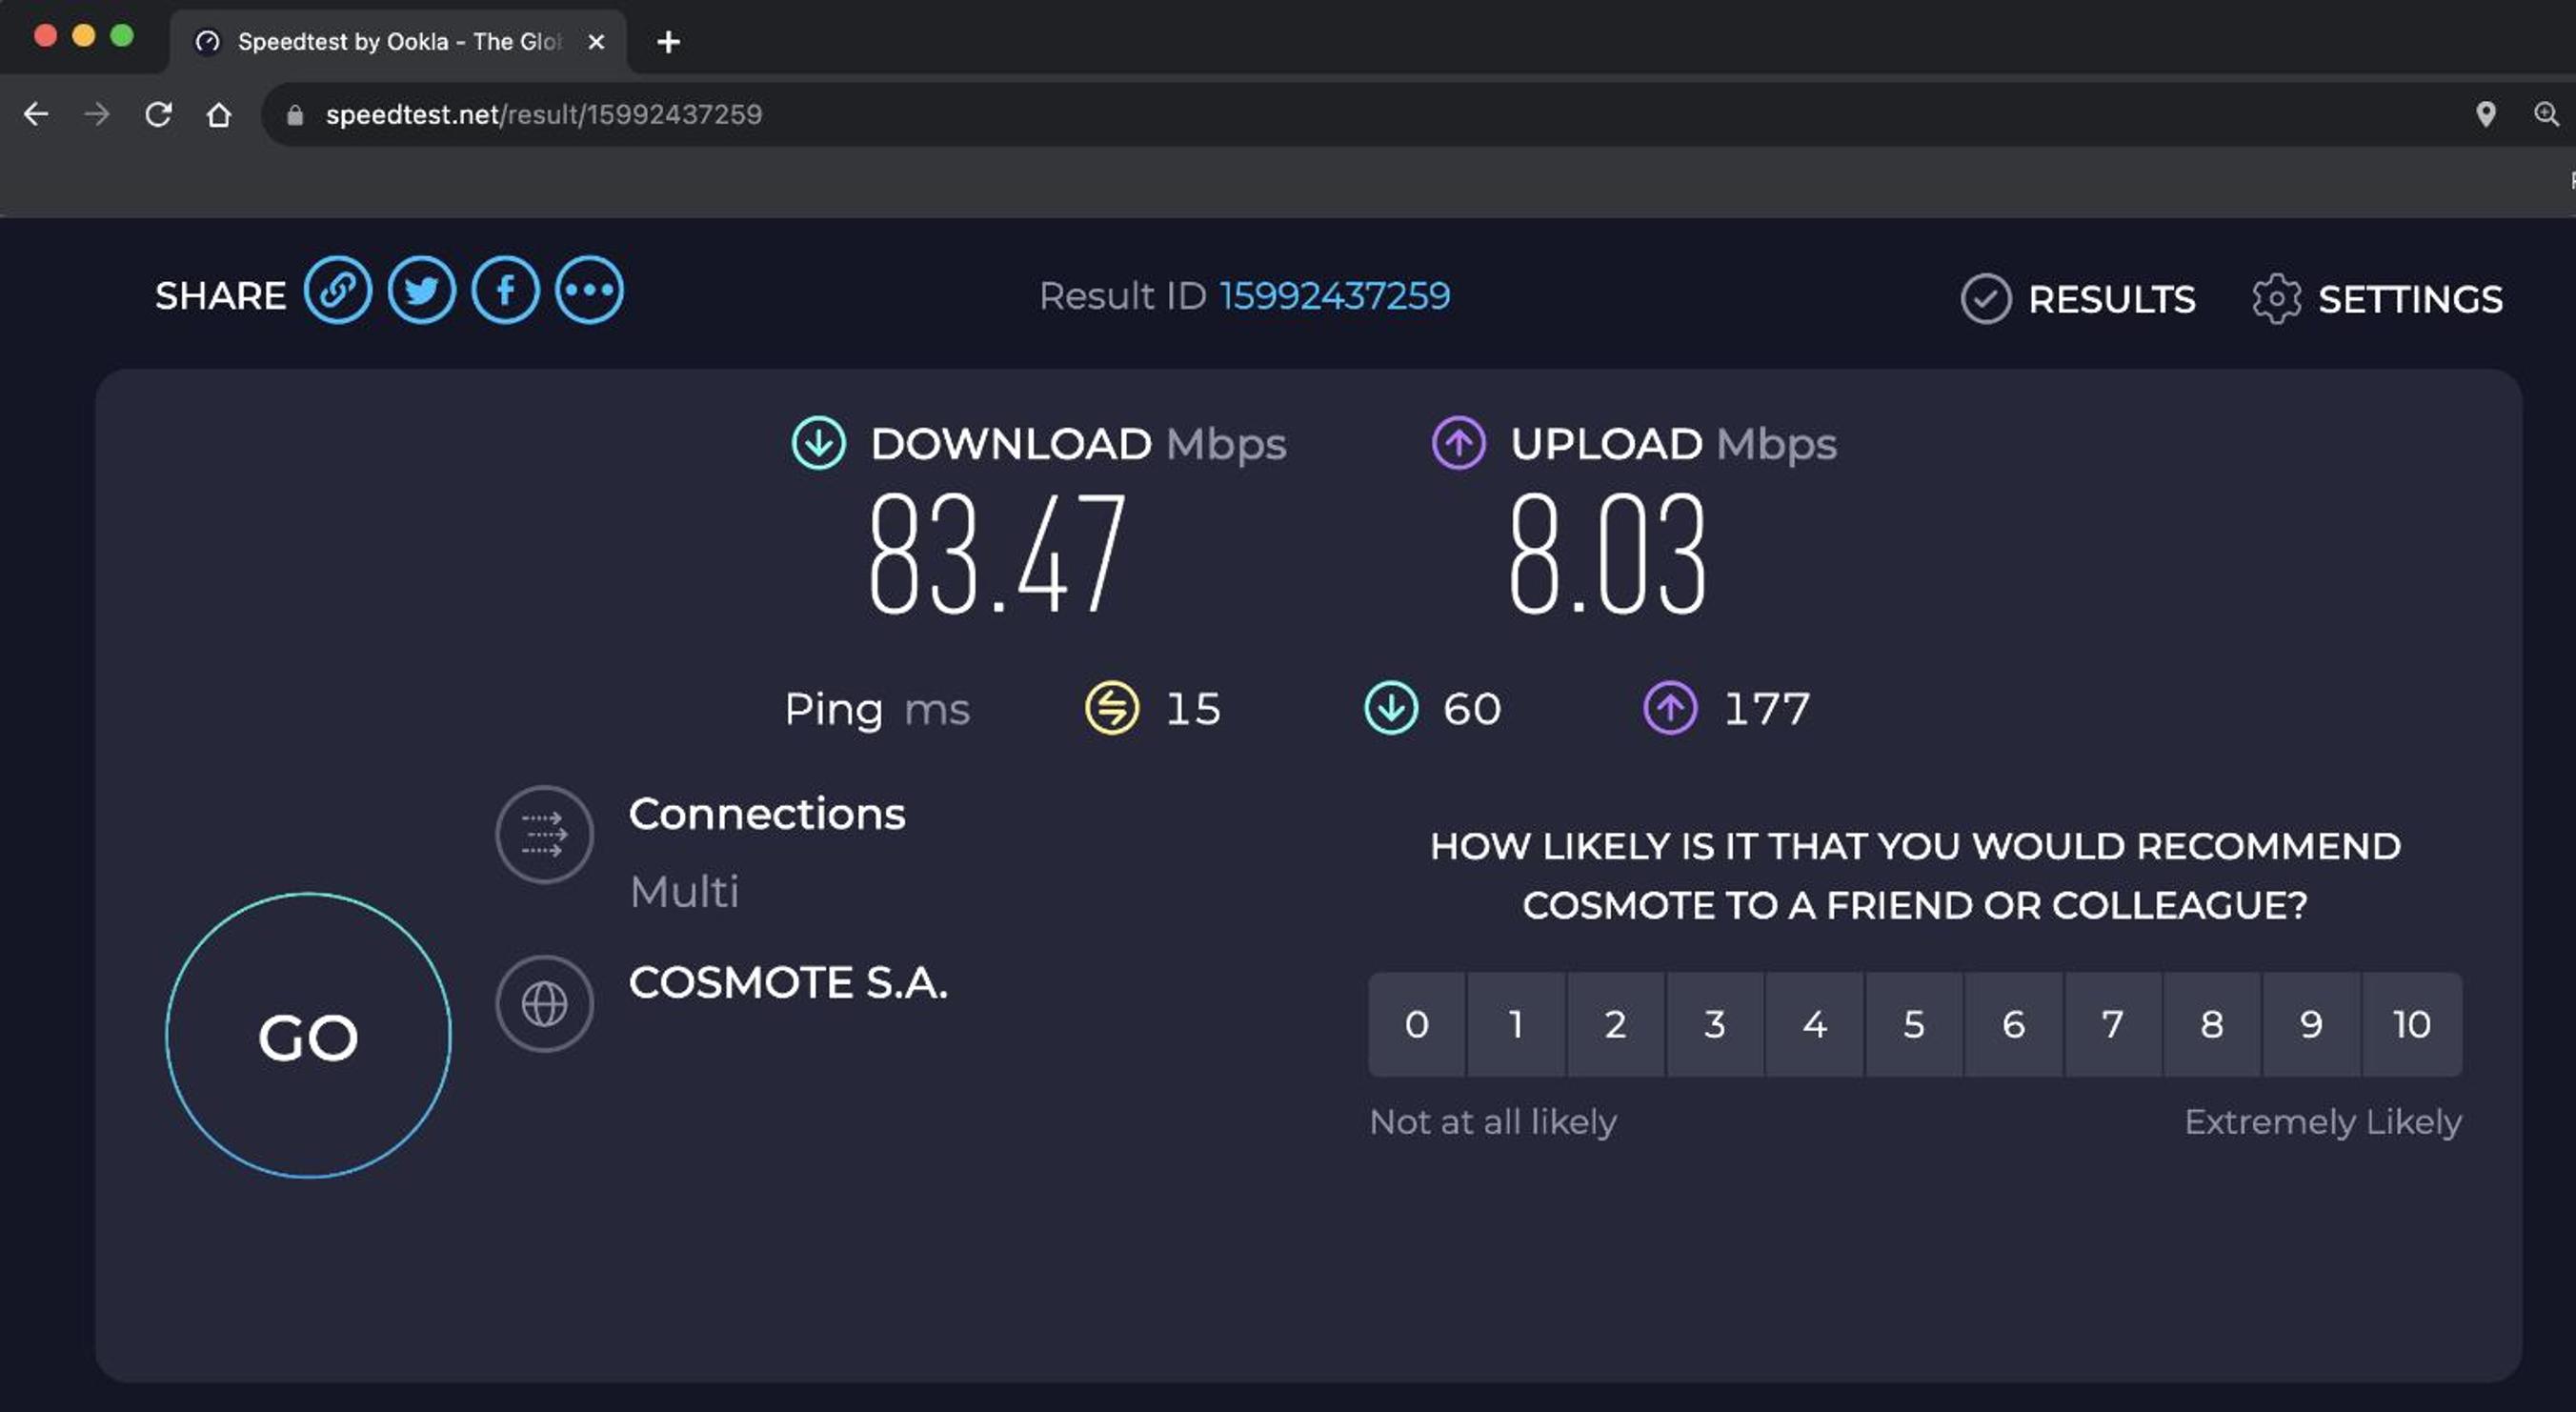Go forward in browser history
Screen dimensions: 2576x1412
[97, 114]
